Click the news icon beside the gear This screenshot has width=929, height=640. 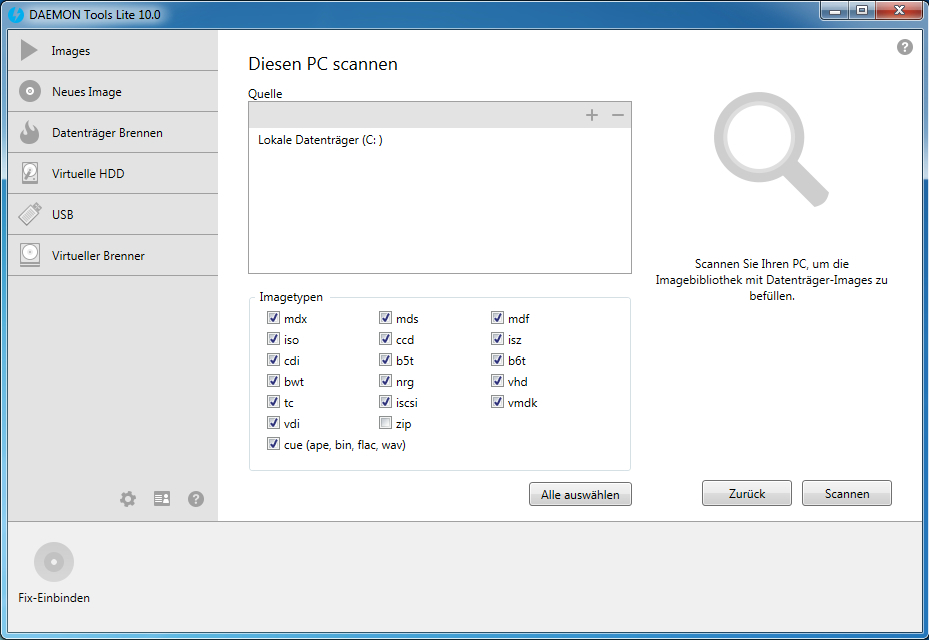(162, 498)
